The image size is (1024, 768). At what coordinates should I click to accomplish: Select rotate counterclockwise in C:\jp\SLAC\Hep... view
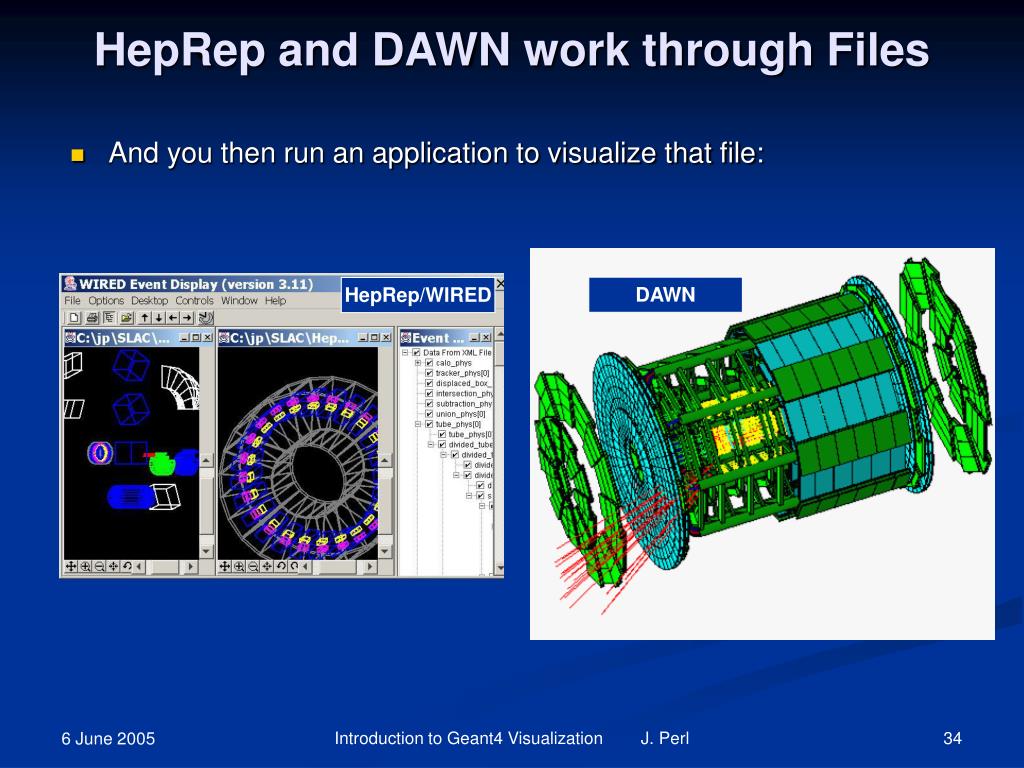coord(281,566)
